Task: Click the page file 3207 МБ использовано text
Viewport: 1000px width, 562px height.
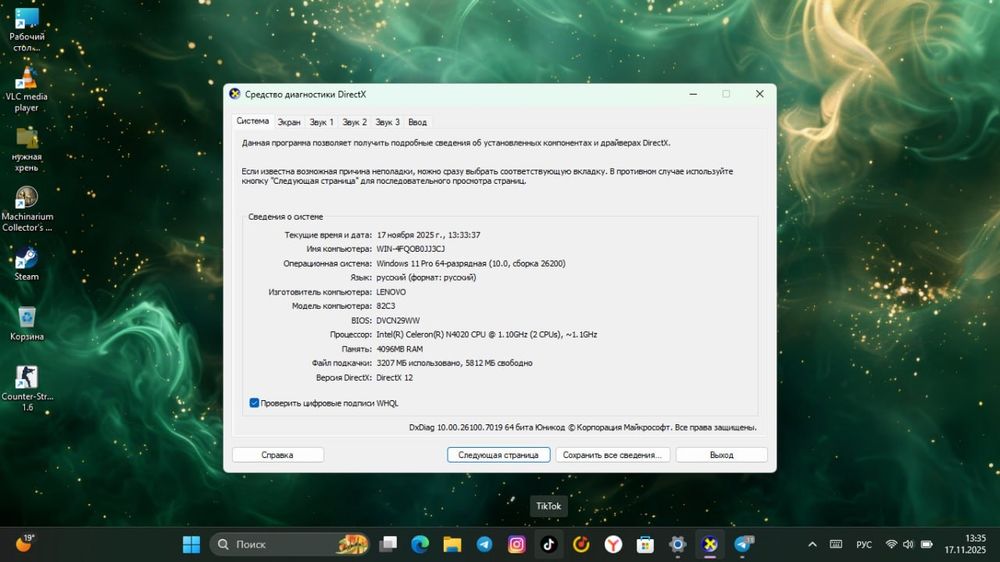Action: 455,363
